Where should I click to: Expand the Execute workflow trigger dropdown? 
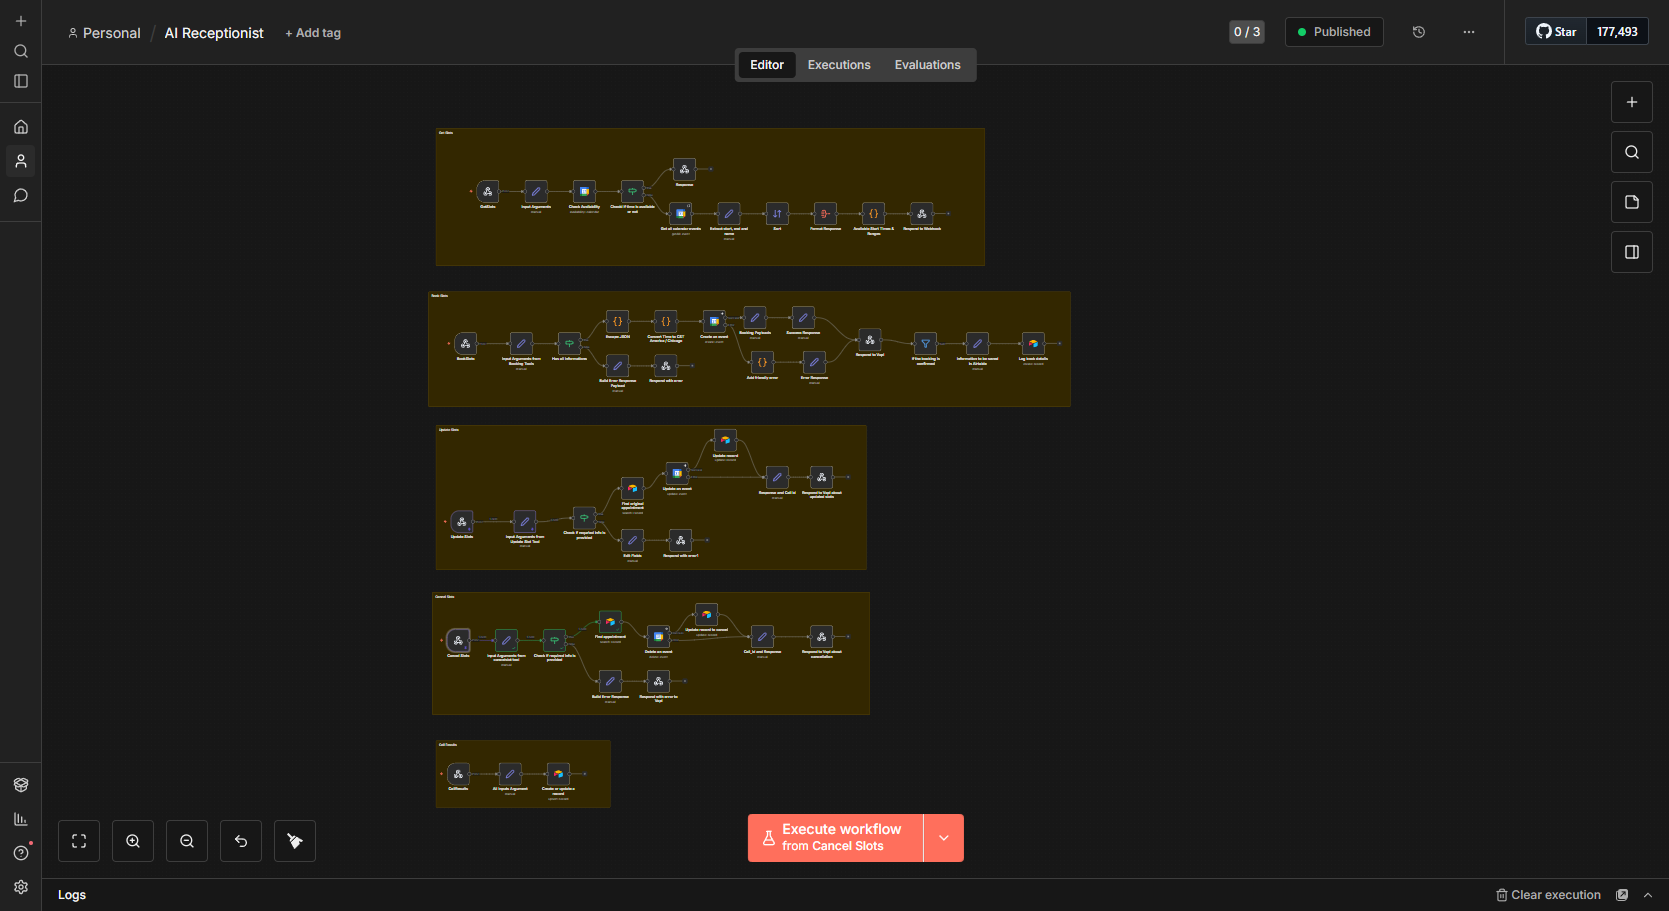943,838
